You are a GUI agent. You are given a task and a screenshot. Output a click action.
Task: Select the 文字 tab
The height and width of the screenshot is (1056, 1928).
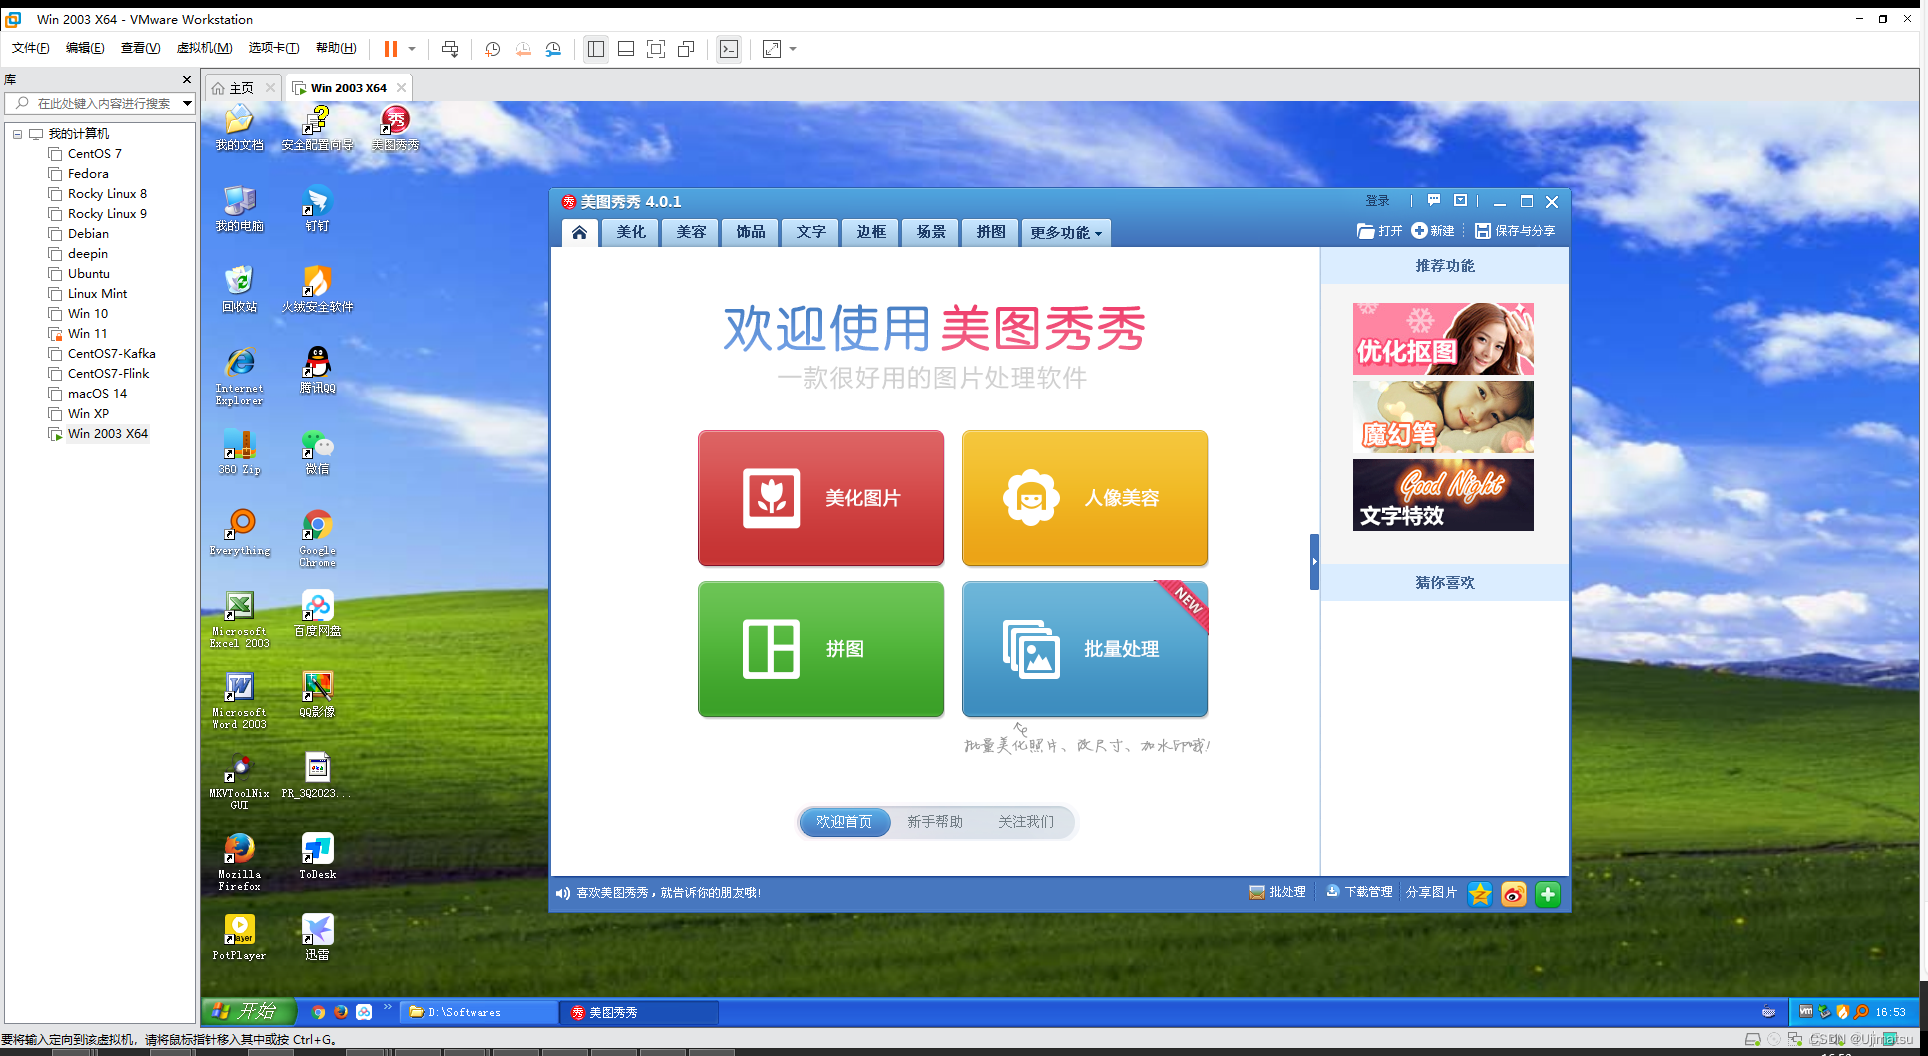click(x=811, y=232)
